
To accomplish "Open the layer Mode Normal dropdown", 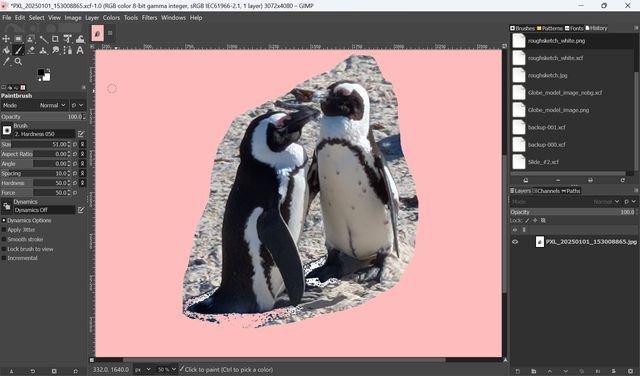I will coord(565,202).
